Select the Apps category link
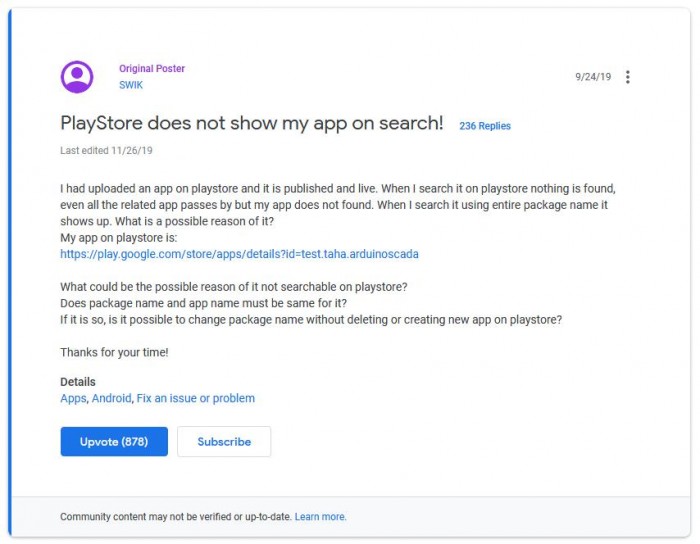700x544 pixels. click(73, 398)
